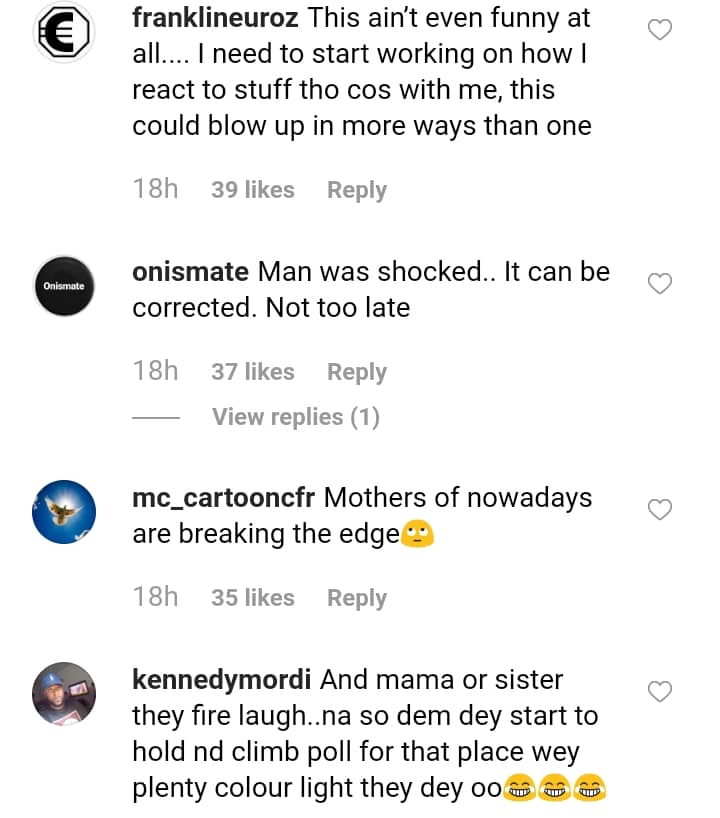
Task: Go to mc_cartooncfr's profile username
Action: 224,498
